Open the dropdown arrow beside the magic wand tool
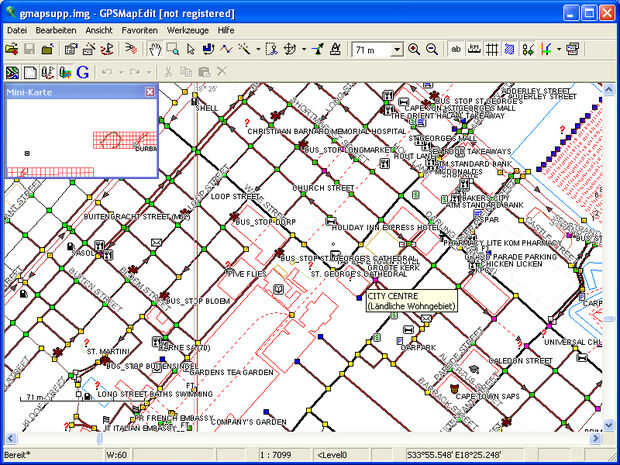The width and height of the screenshot is (620, 465). coord(258,50)
